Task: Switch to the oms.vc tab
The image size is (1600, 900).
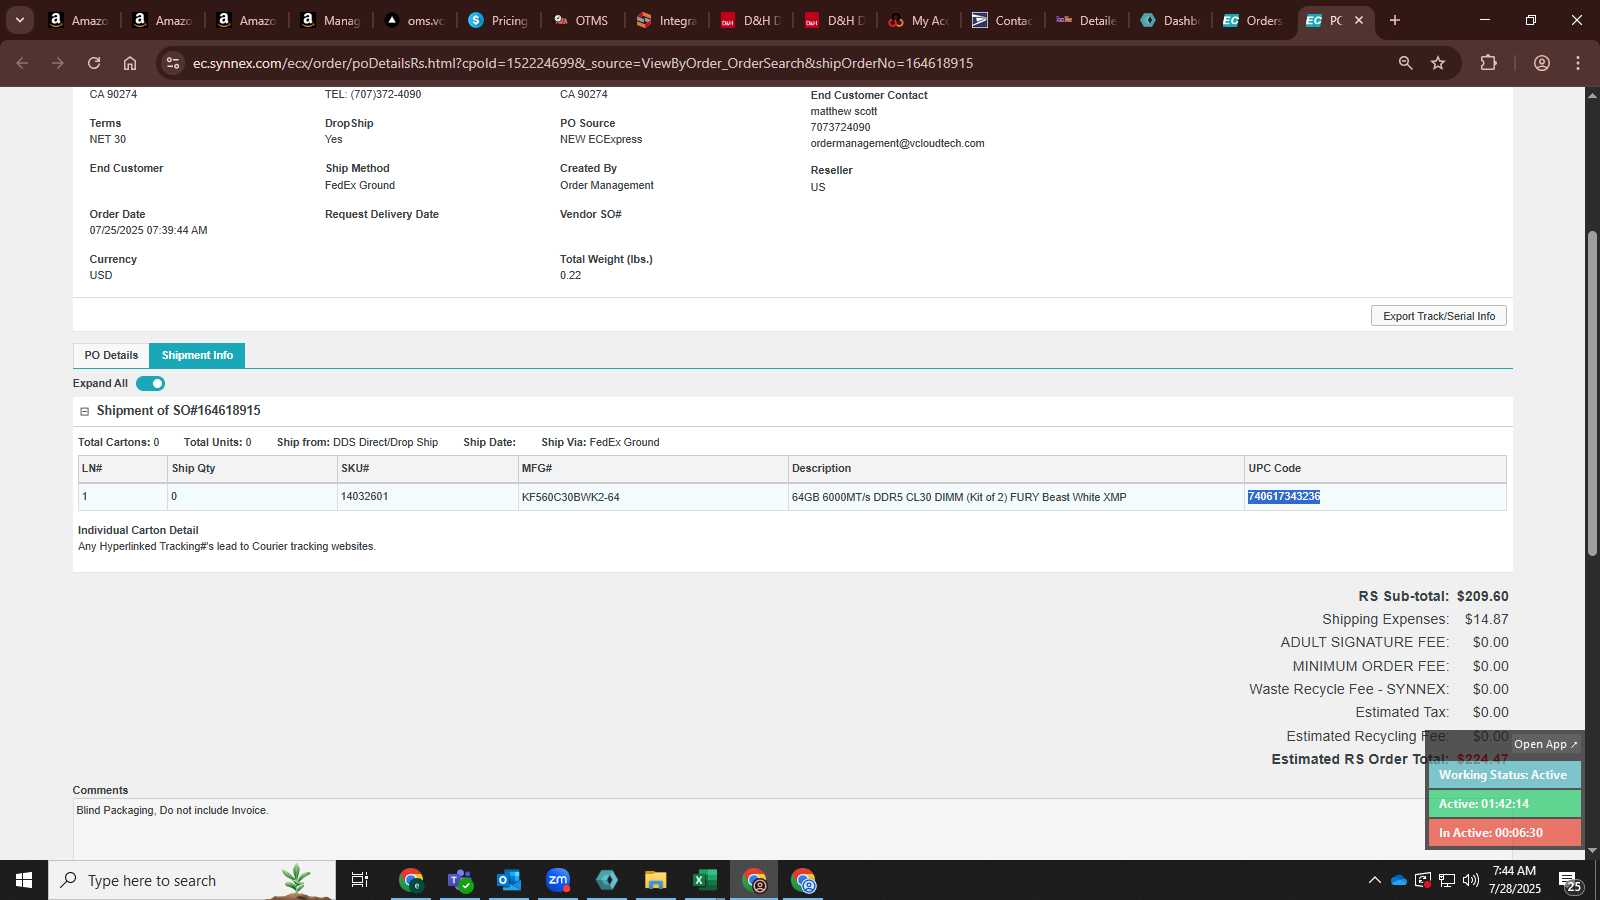Action: click(414, 20)
